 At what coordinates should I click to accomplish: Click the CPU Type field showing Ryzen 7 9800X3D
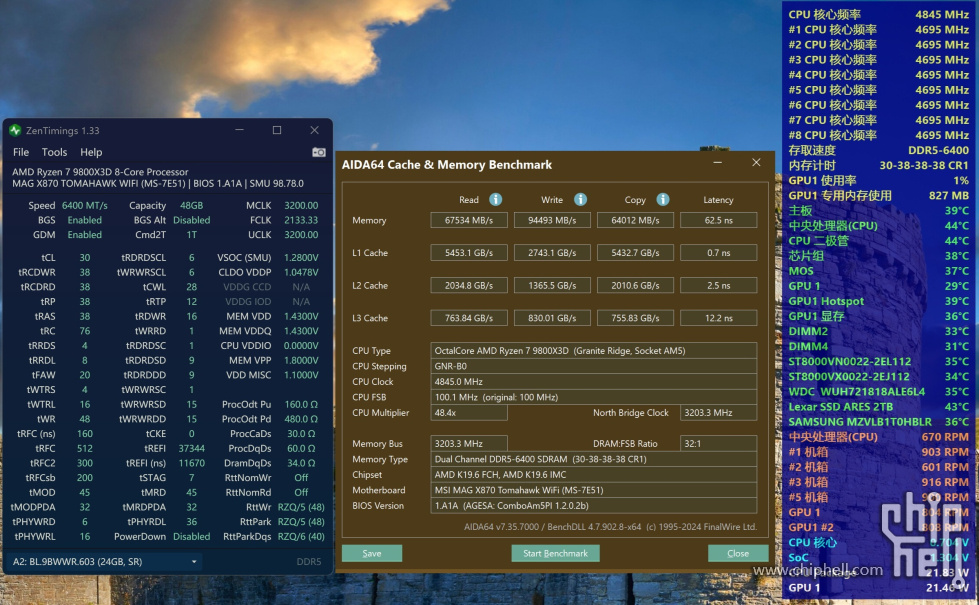click(594, 351)
